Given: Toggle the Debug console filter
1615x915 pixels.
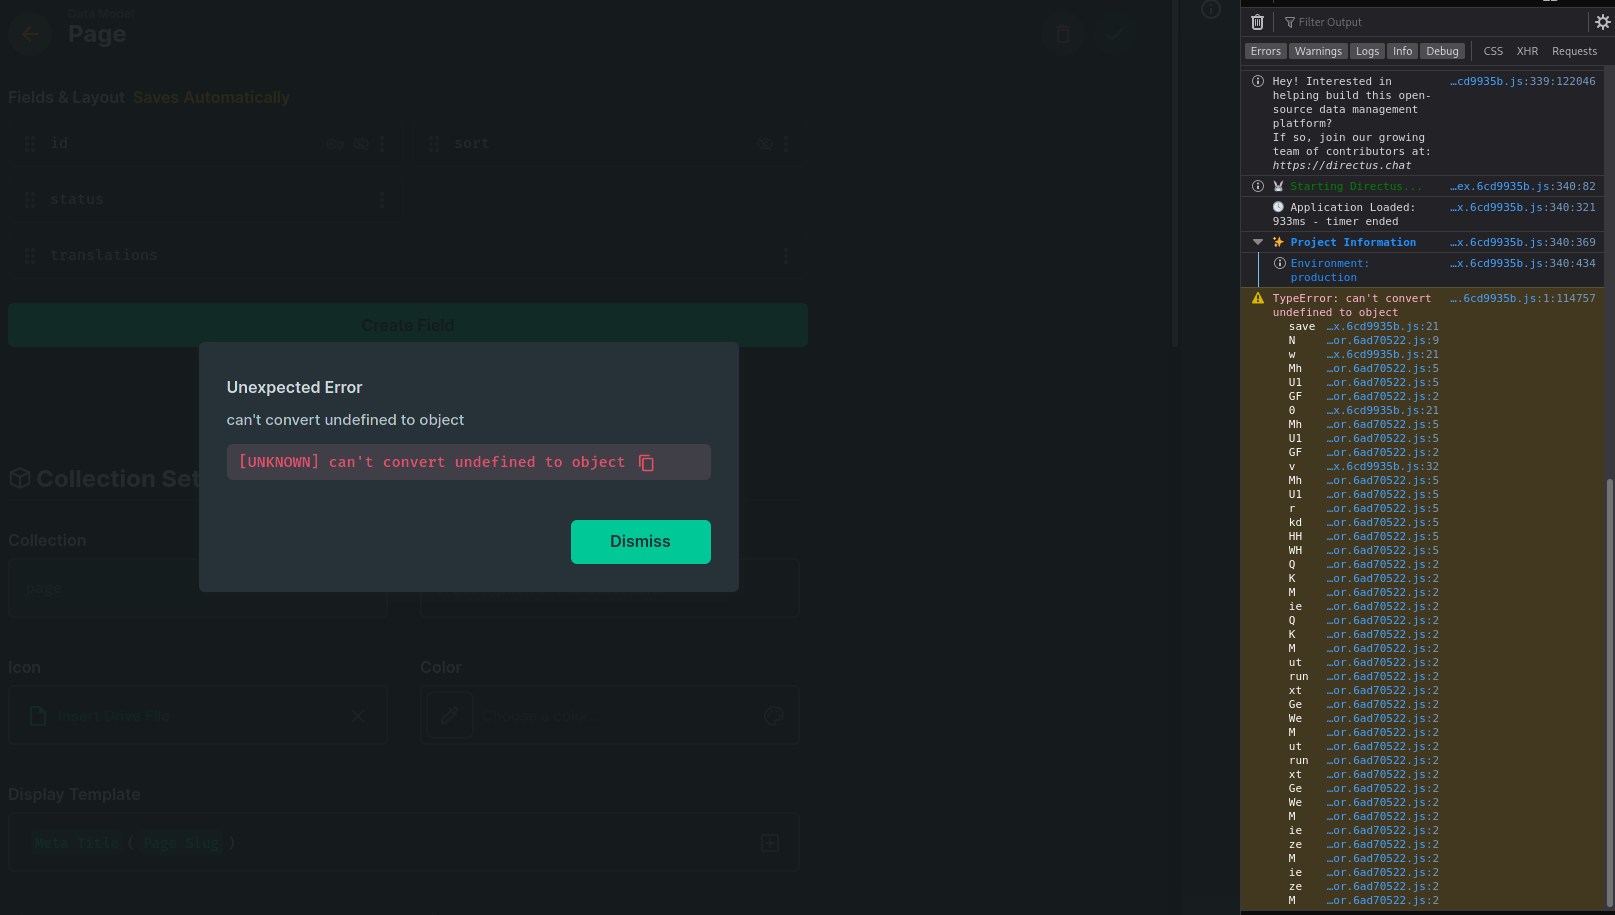Looking at the screenshot, I should click(1442, 51).
